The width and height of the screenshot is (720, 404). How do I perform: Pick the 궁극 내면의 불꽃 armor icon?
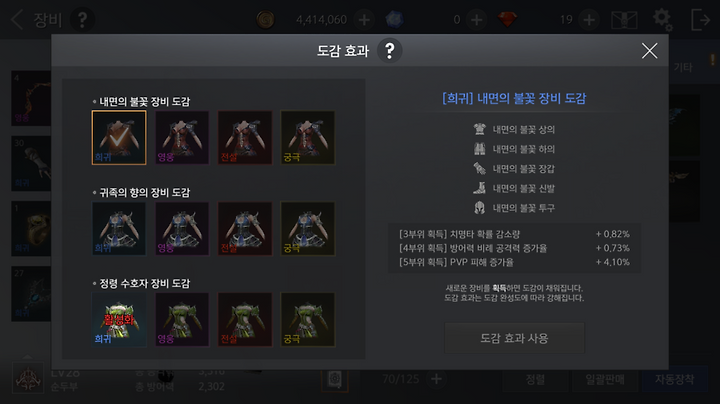point(308,137)
